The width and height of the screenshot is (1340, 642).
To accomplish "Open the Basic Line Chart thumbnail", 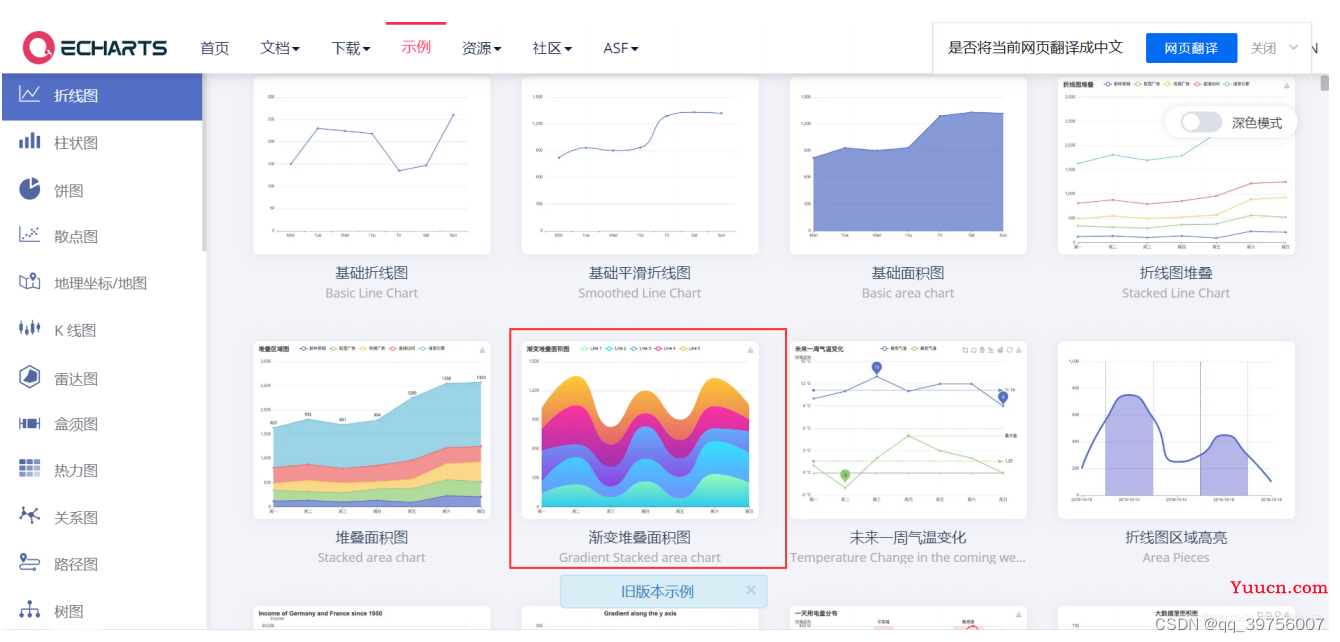I will (372, 165).
